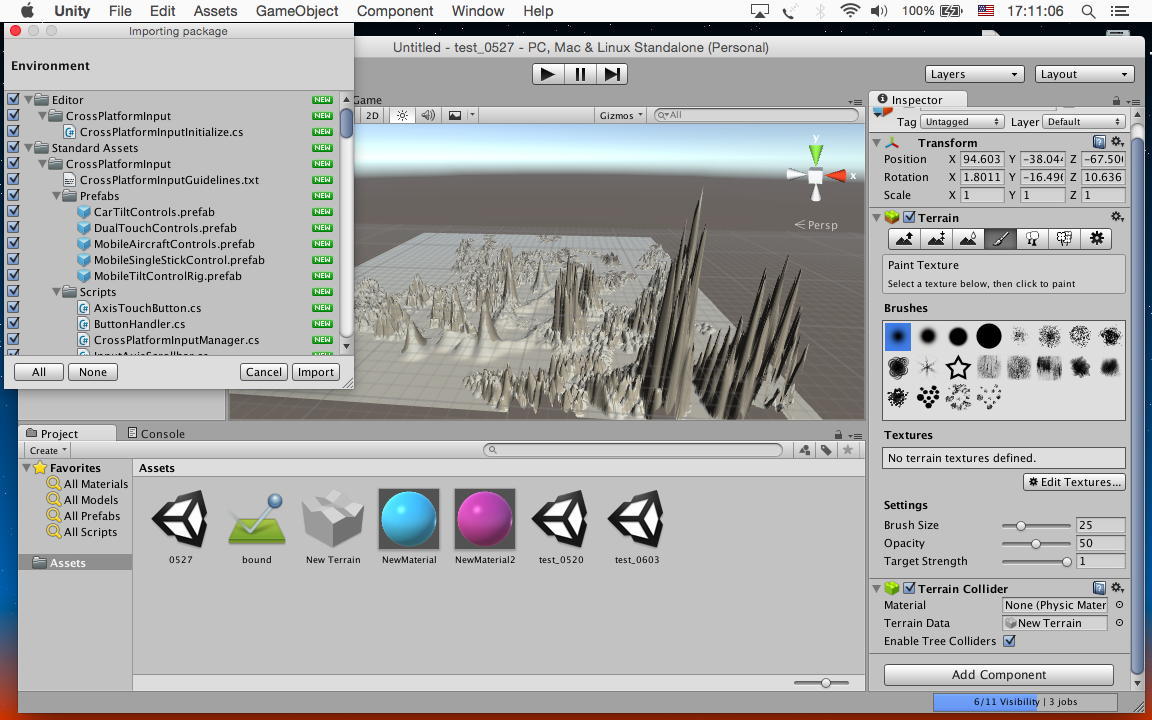Select the Raise/Lower Terrain tool
1152x720 pixels.
click(x=904, y=239)
